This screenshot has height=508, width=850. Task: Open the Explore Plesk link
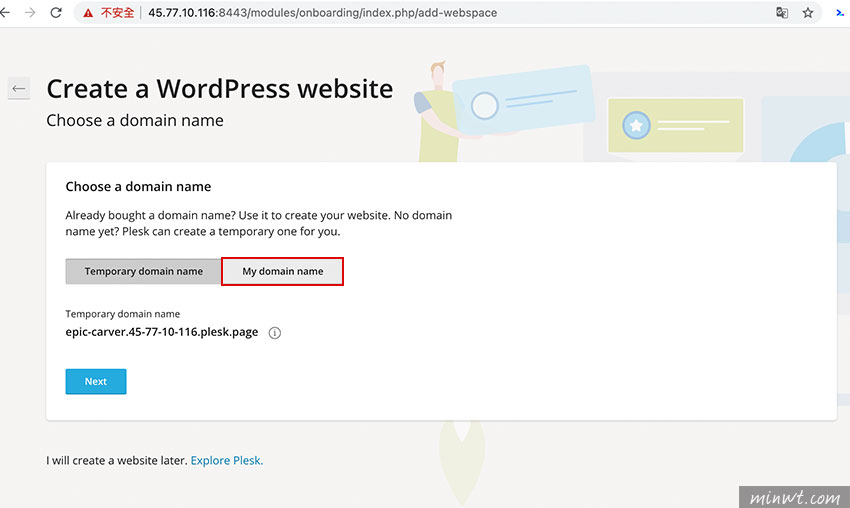[227, 460]
